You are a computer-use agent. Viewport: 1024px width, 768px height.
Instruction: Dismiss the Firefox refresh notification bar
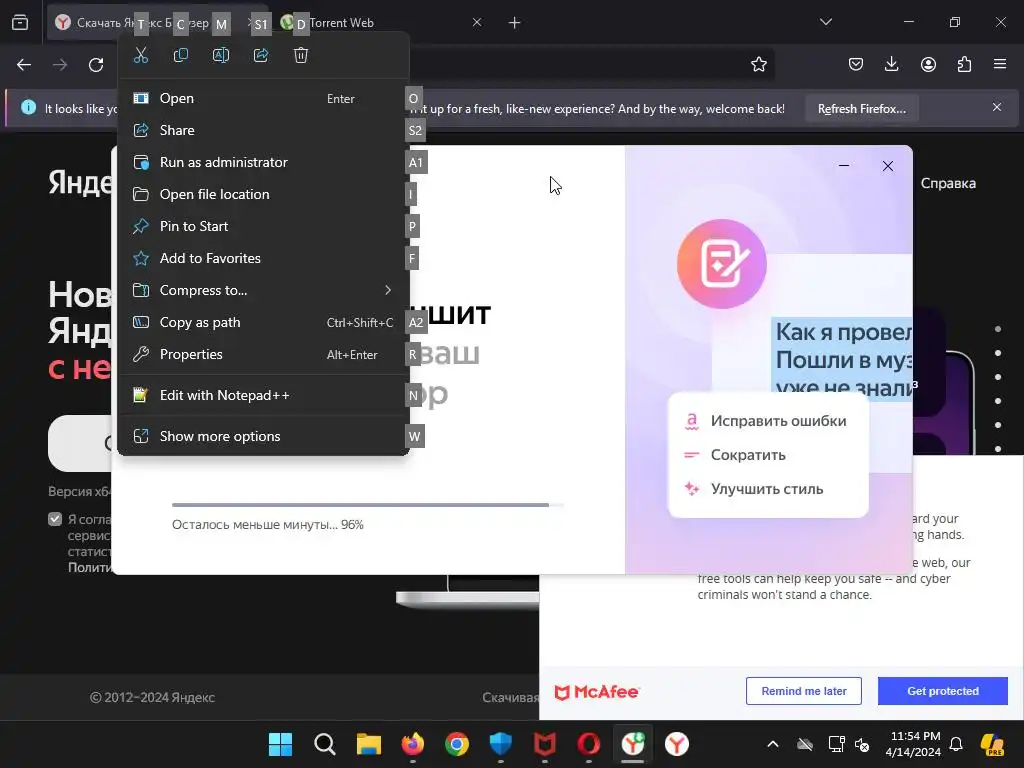coord(997,107)
